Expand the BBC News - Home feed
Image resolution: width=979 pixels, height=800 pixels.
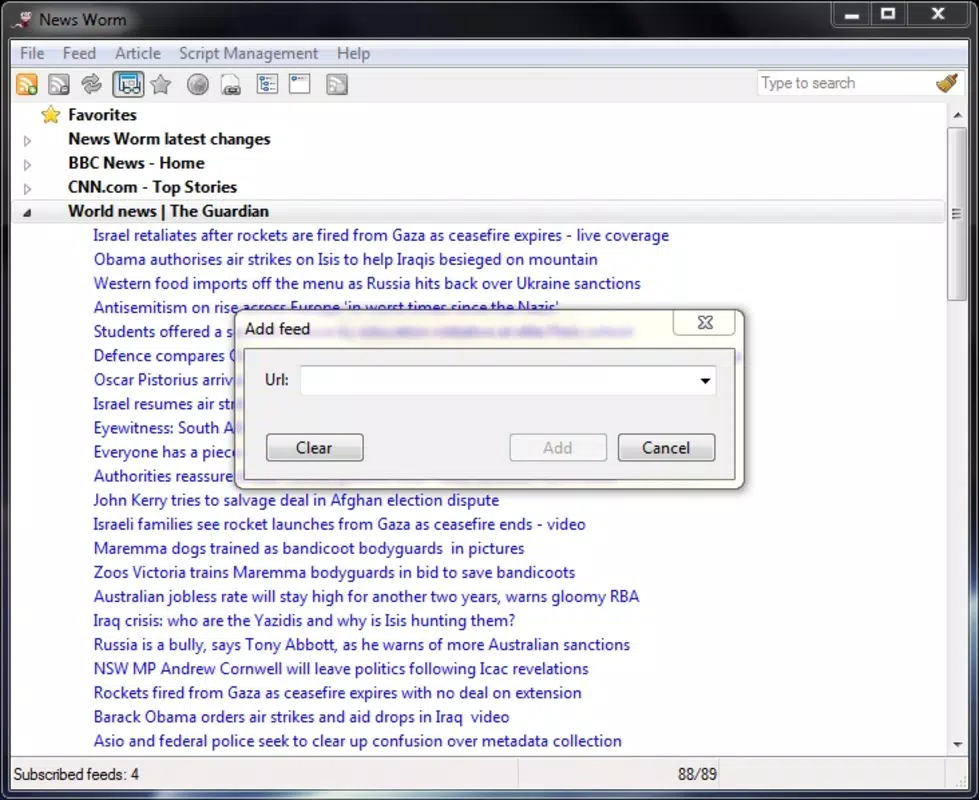(27, 165)
